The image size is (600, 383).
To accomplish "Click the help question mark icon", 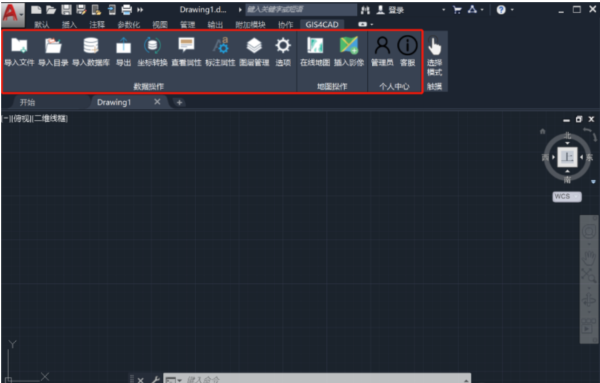I will 501,10.
